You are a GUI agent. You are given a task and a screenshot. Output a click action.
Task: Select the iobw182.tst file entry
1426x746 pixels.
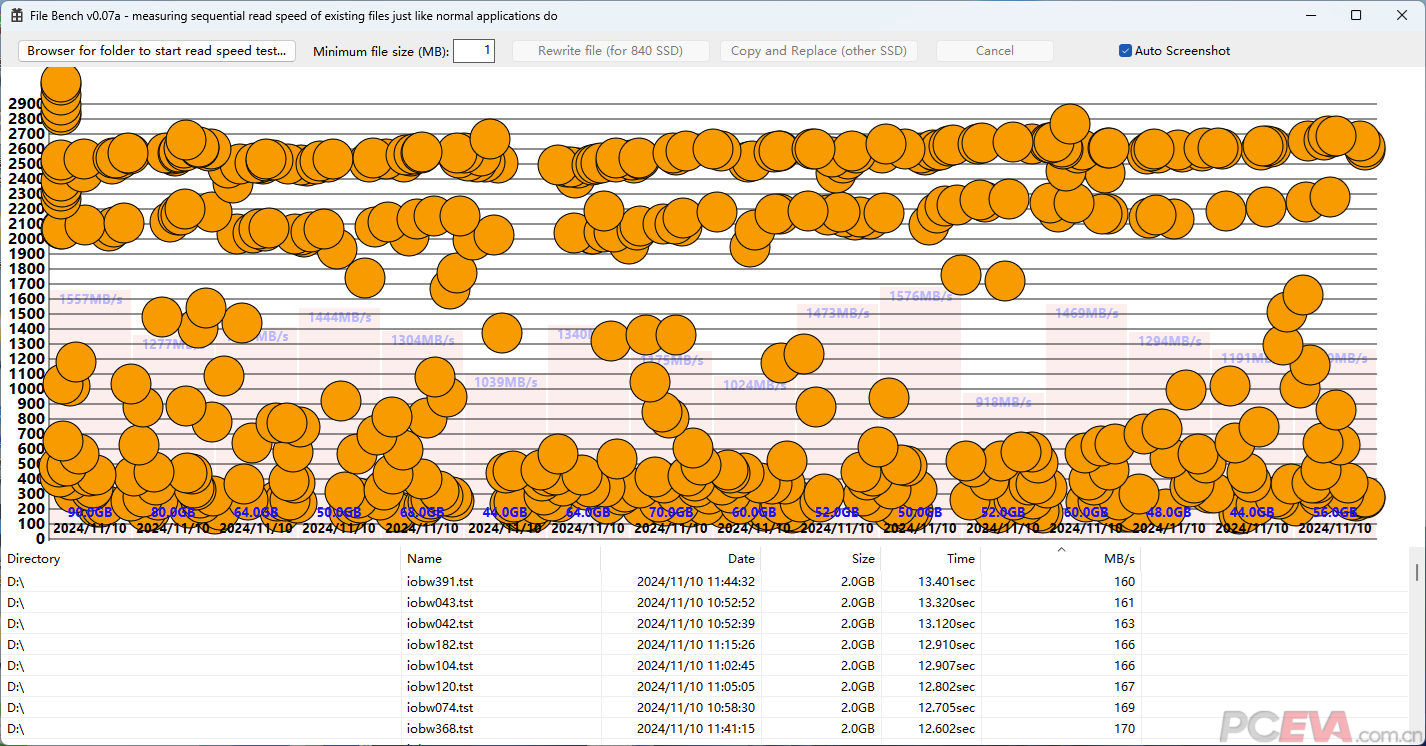point(440,645)
